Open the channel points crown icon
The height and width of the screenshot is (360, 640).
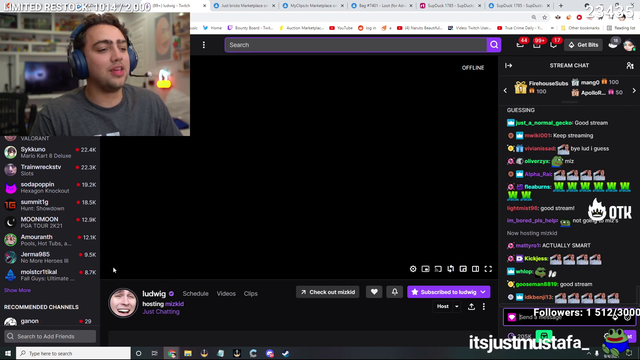pos(613,44)
